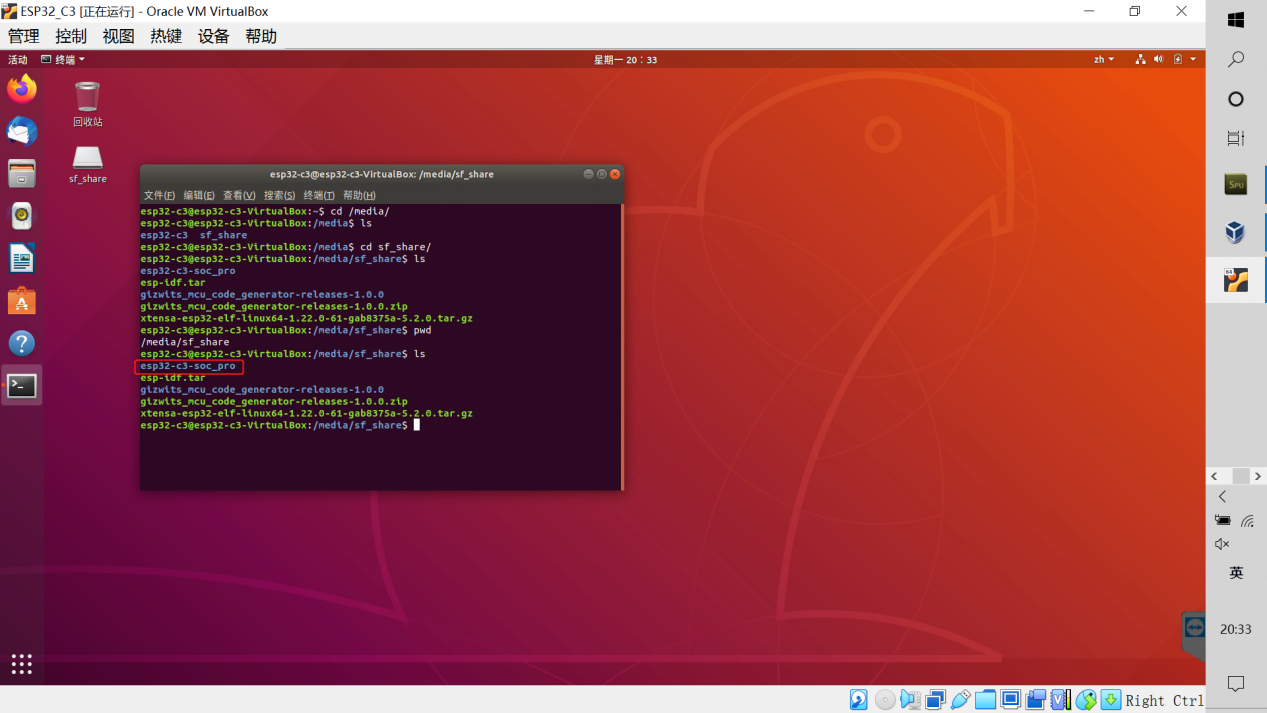Viewport: 1267px width, 713px height.
Task: Click the Show Applications grid button
Action: [21, 664]
